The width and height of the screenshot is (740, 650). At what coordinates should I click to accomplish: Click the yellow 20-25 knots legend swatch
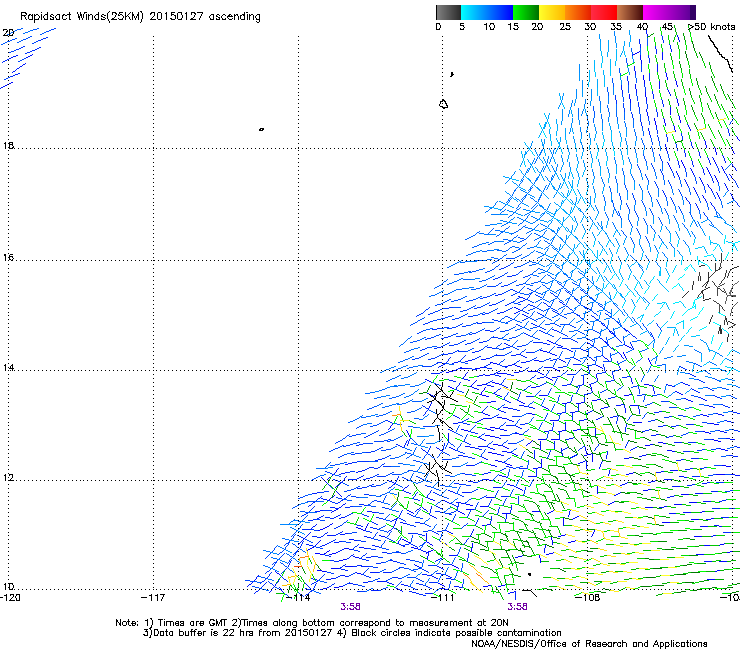[552, 12]
